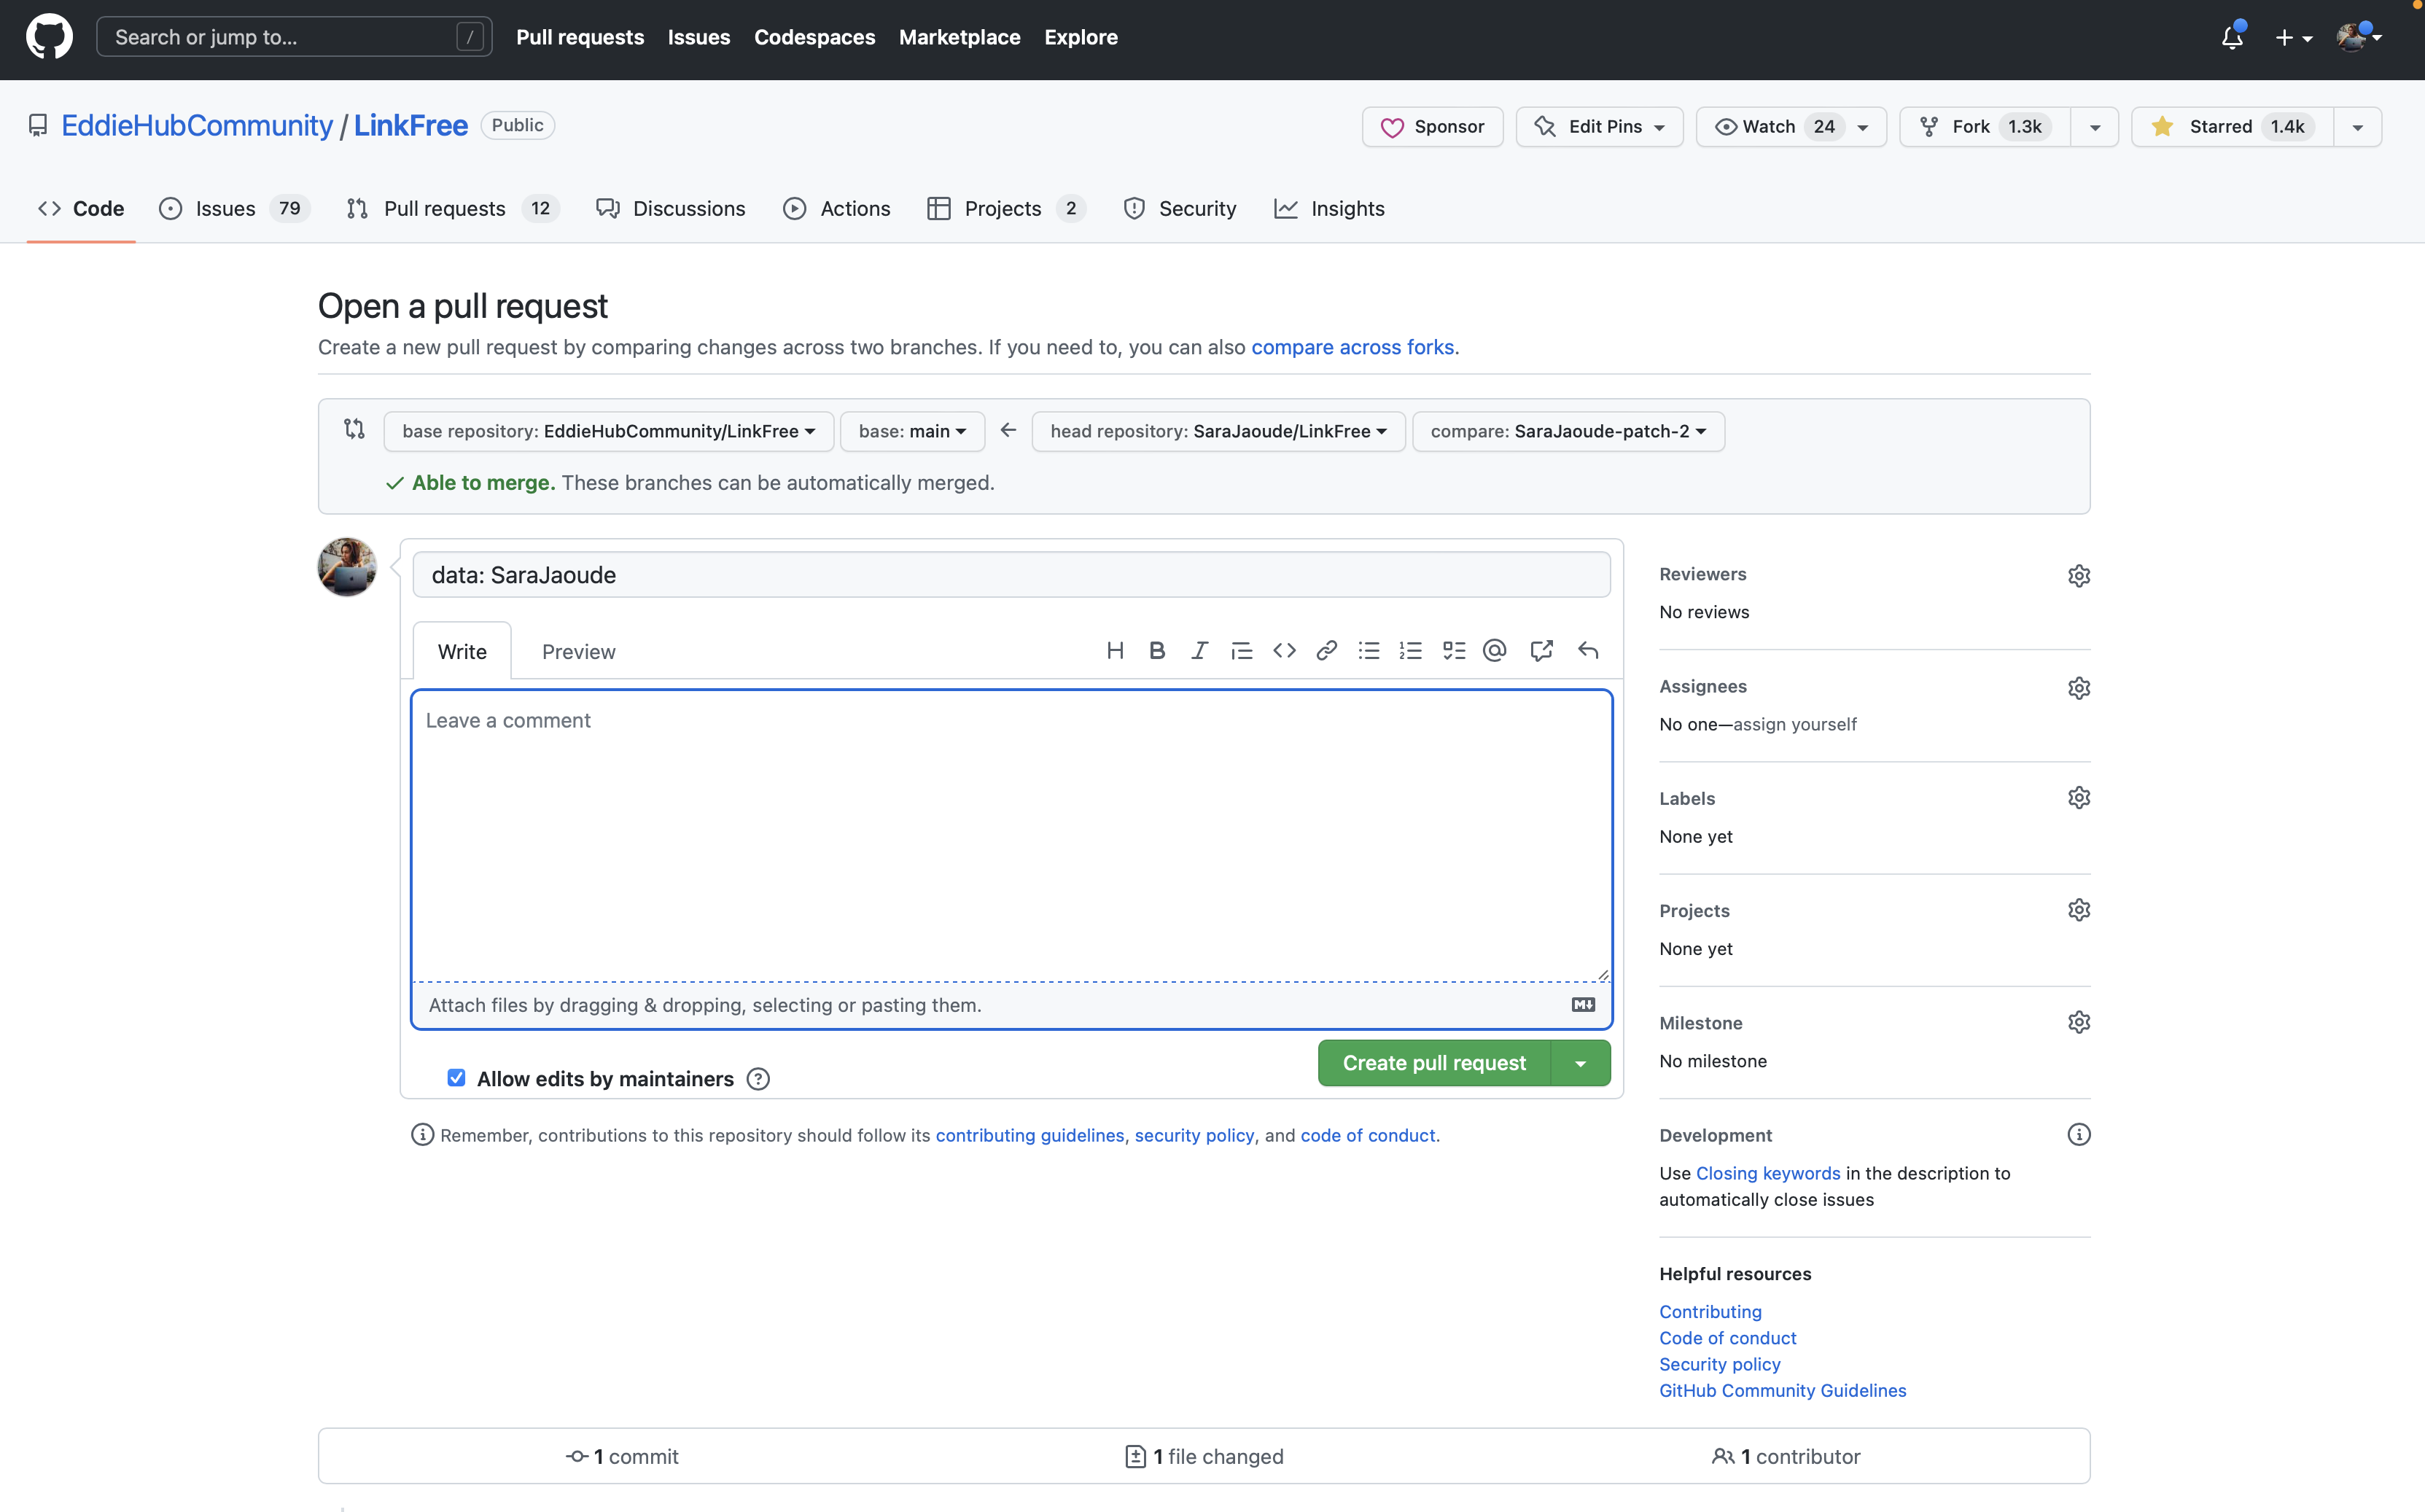Click the Search or jump to field
This screenshot has height=1512, width=2425.
294,37
